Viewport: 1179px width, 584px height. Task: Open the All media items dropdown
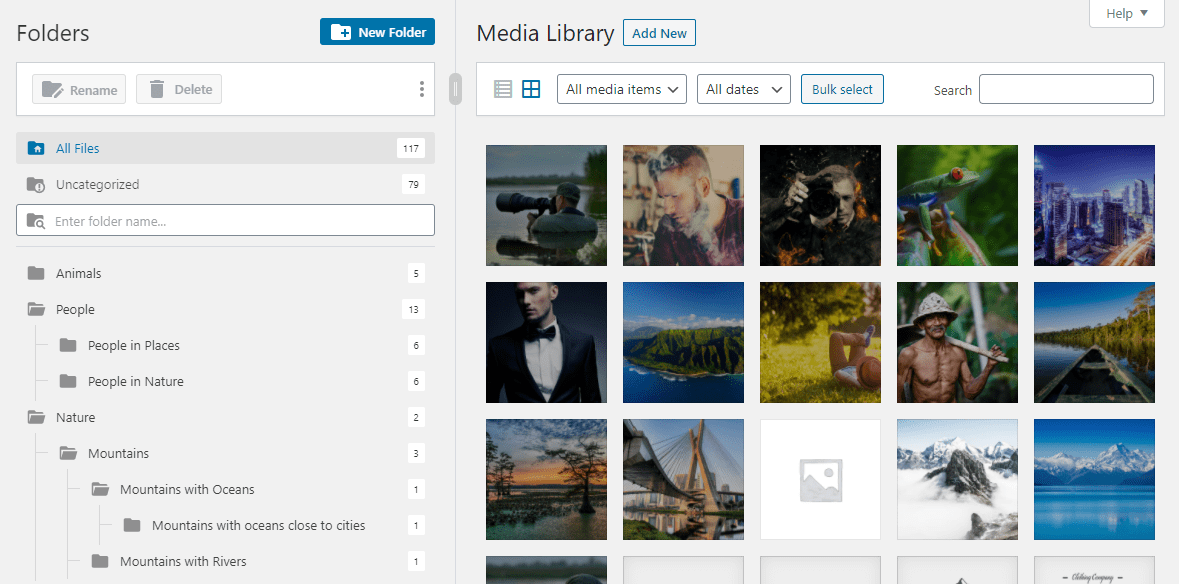[622, 89]
